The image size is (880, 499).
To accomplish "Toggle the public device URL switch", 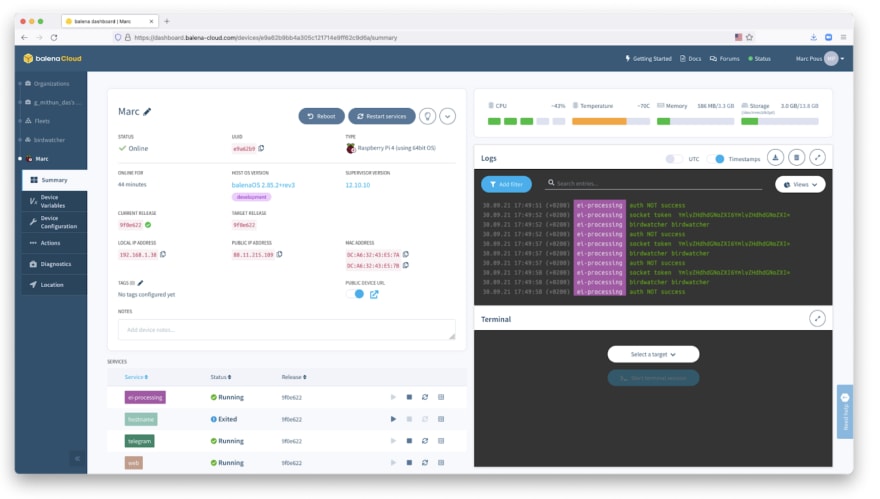I will 355,294.
